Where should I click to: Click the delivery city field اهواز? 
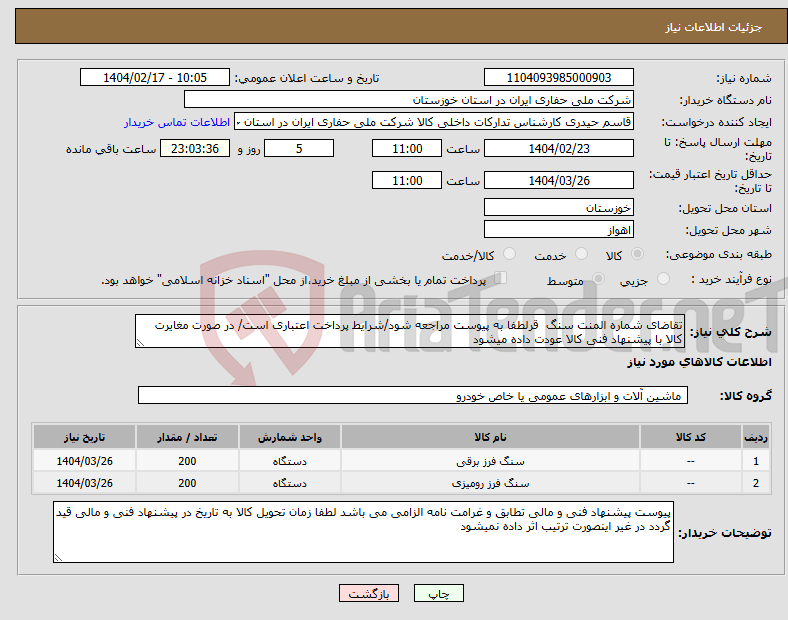(558, 230)
